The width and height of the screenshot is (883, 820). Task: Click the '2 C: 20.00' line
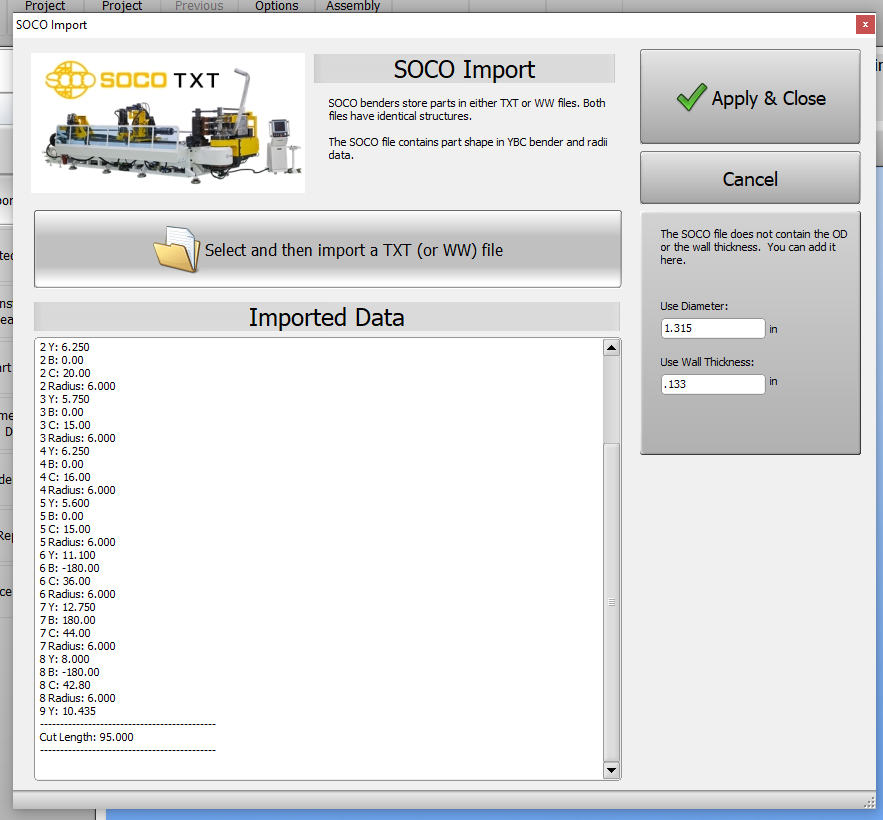[65, 373]
